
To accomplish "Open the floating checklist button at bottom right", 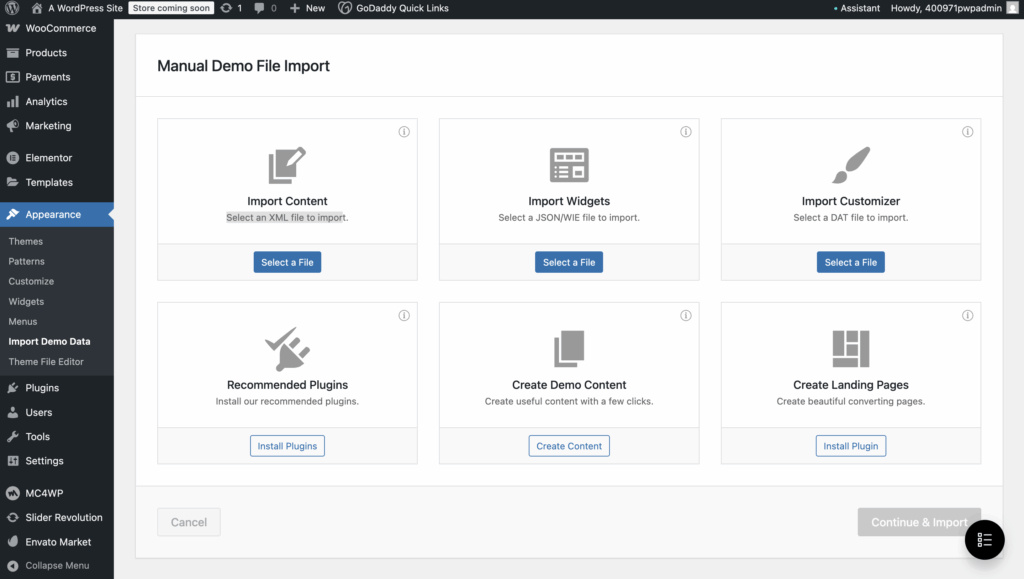I will [x=984, y=540].
